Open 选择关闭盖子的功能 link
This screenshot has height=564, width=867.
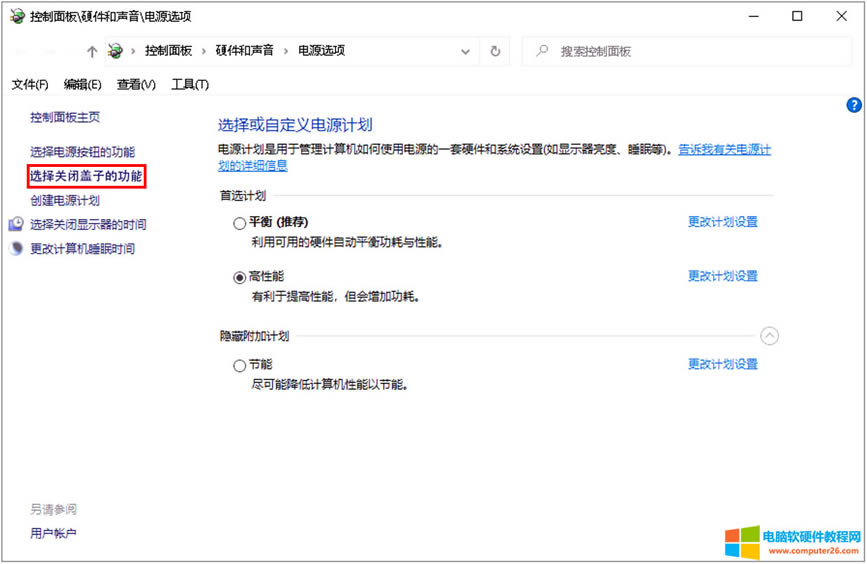pyautogui.click(x=86, y=177)
